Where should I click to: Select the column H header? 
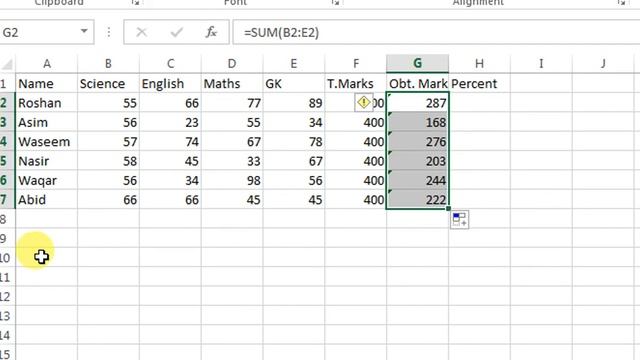pos(480,64)
